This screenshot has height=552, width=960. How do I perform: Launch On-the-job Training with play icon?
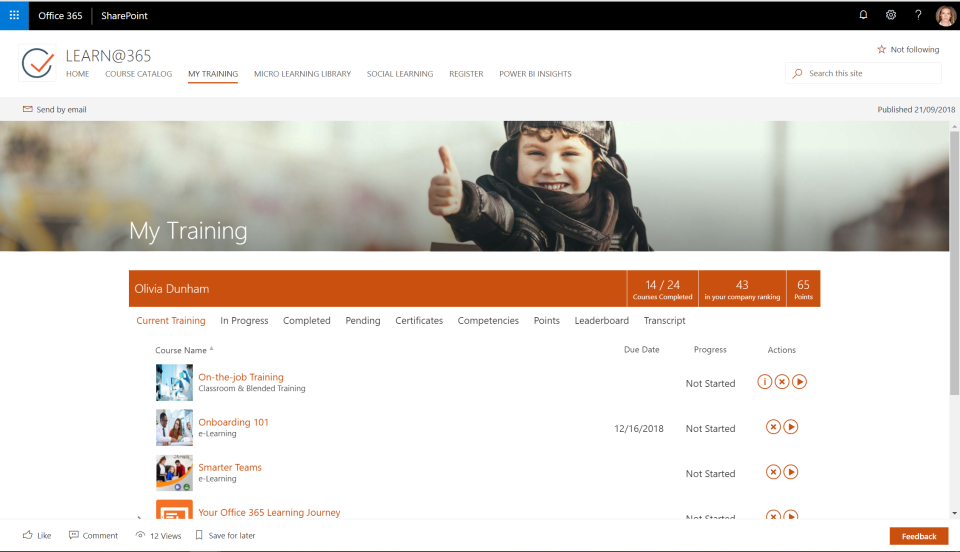799,382
